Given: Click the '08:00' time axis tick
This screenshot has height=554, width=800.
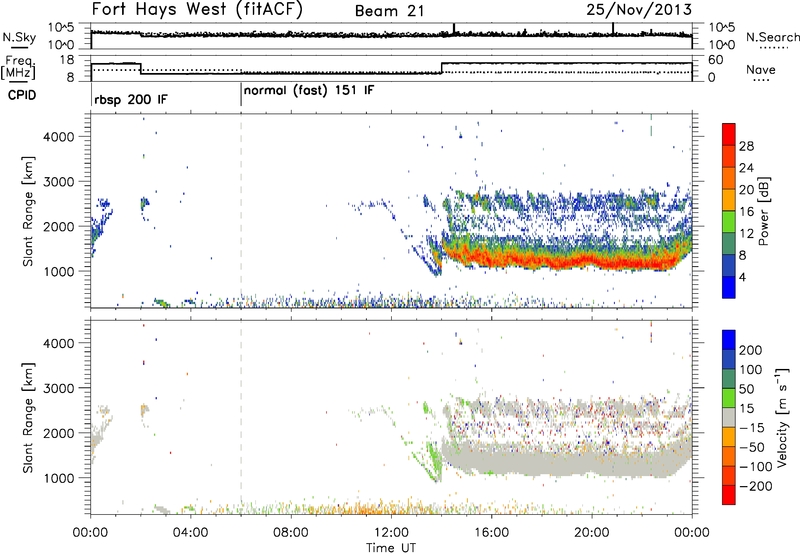Looking at the screenshot, I should pyautogui.click(x=291, y=533).
